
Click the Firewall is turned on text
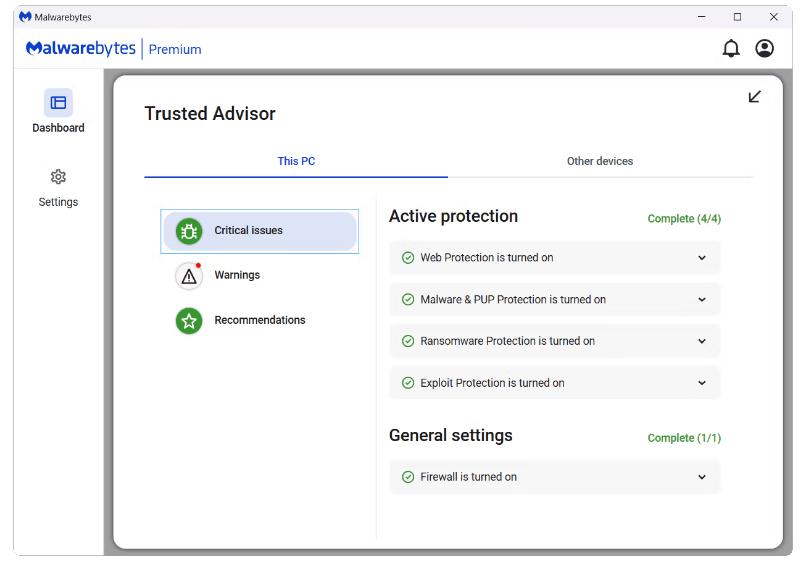click(x=468, y=477)
